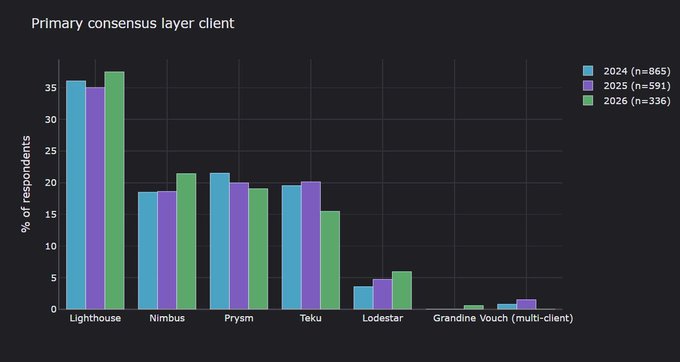Select the Nimbus 2026 green bar

click(x=186, y=241)
